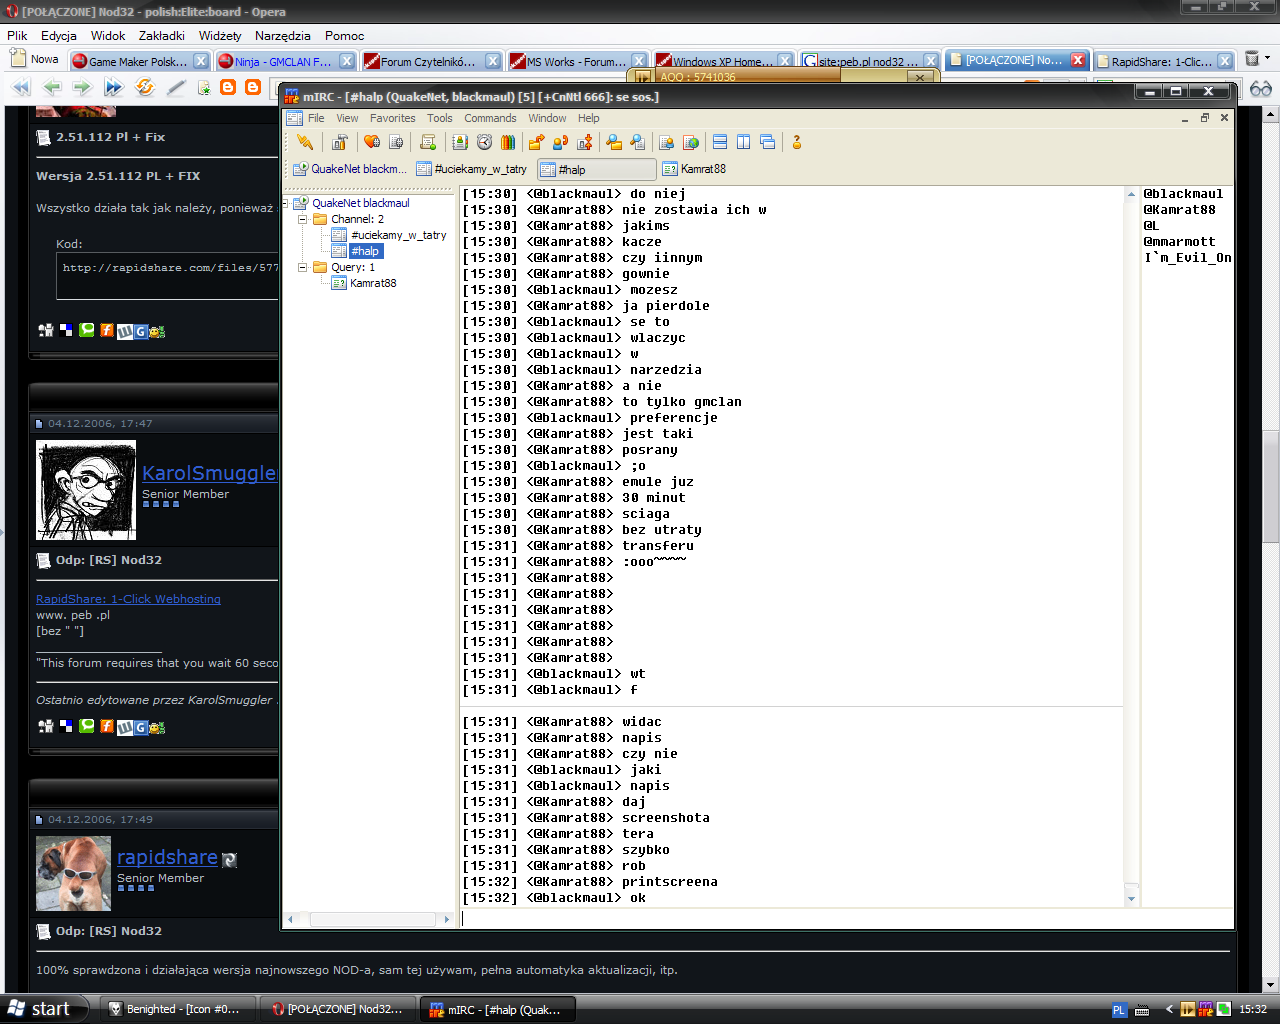Click the Send File folder icon
Image resolution: width=1280 pixels, height=1024 pixels.
pyautogui.click(x=536, y=142)
